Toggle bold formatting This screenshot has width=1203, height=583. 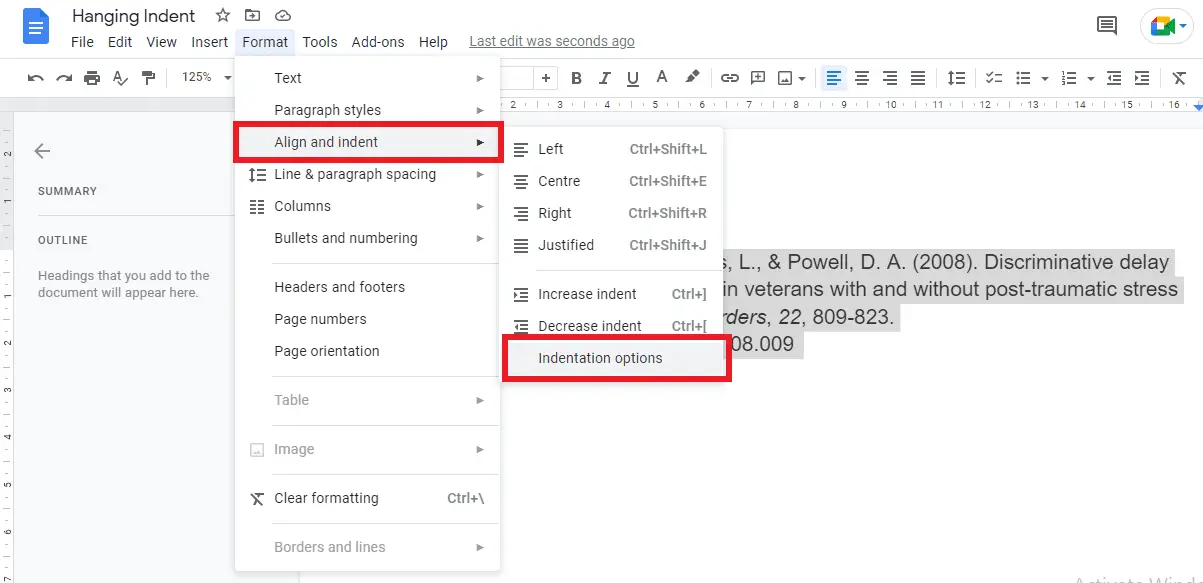pyautogui.click(x=575, y=77)
